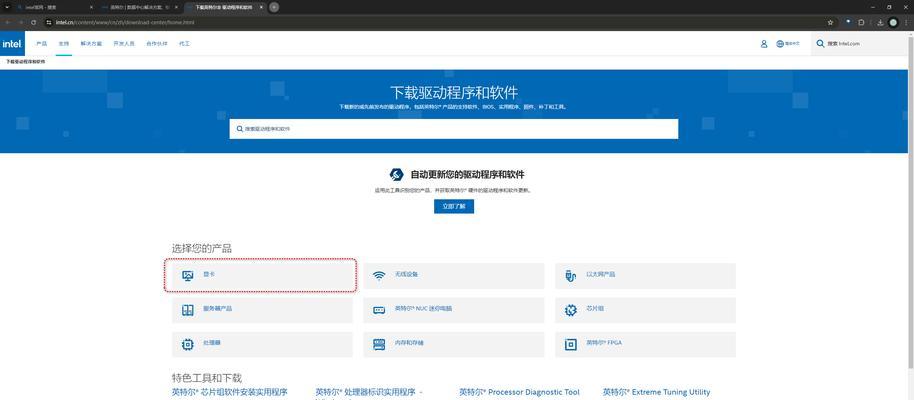Click the Intel logo in header

(x=12, y=44)
